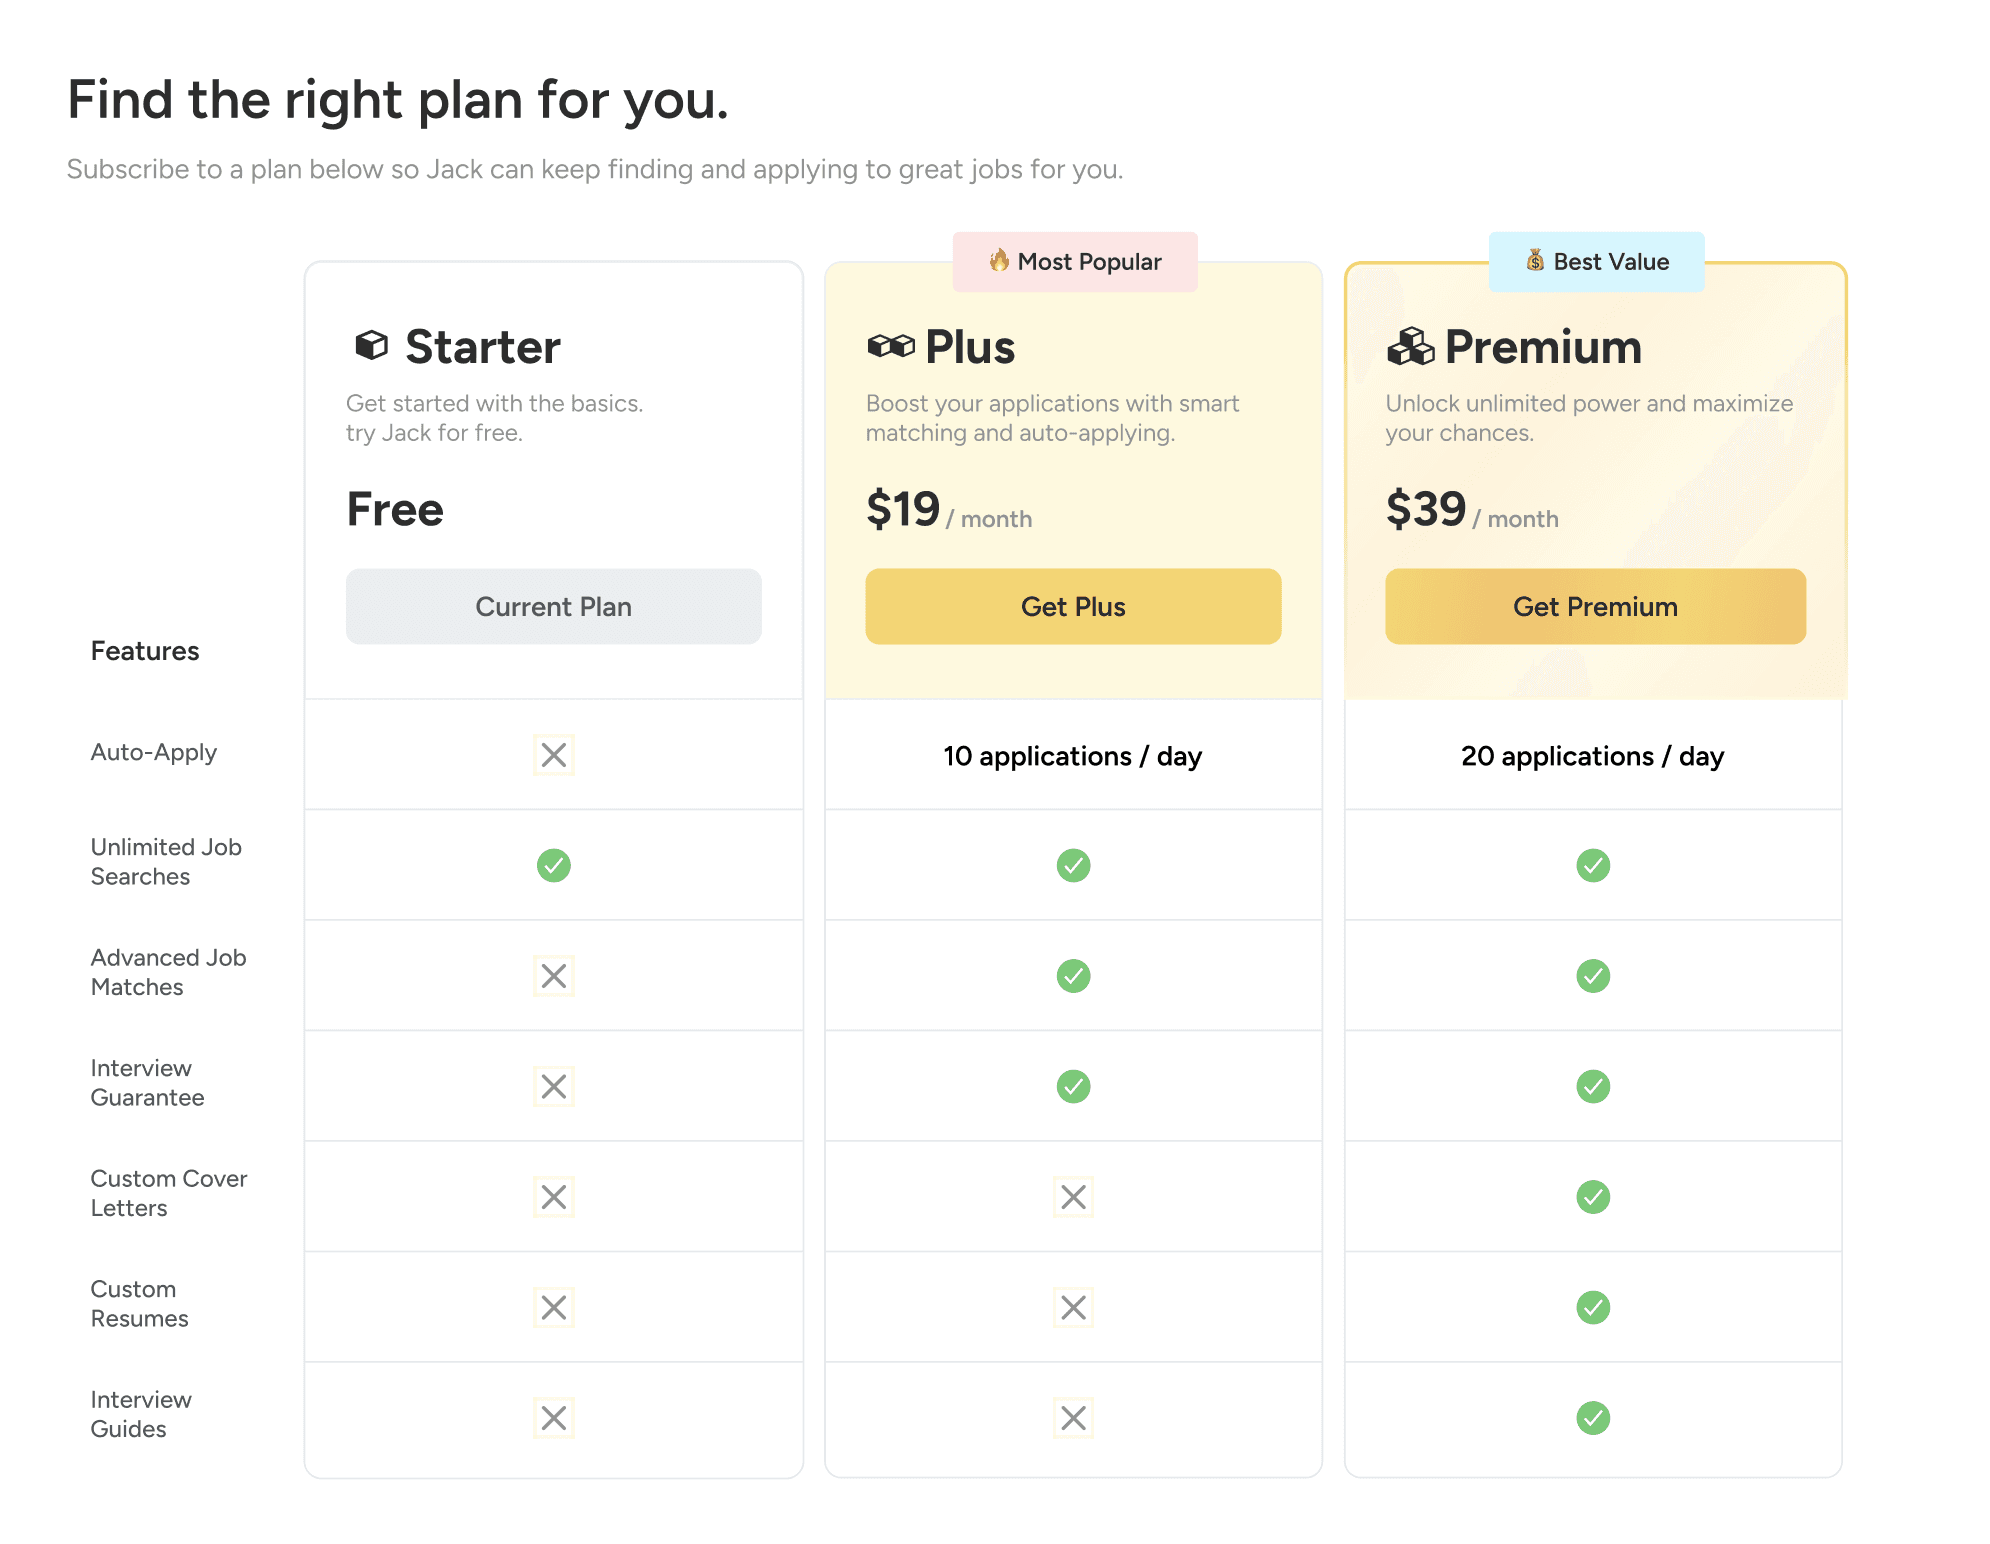Click the money bag icon on Best Value badge
1990x1544 pixels.
1535,261
